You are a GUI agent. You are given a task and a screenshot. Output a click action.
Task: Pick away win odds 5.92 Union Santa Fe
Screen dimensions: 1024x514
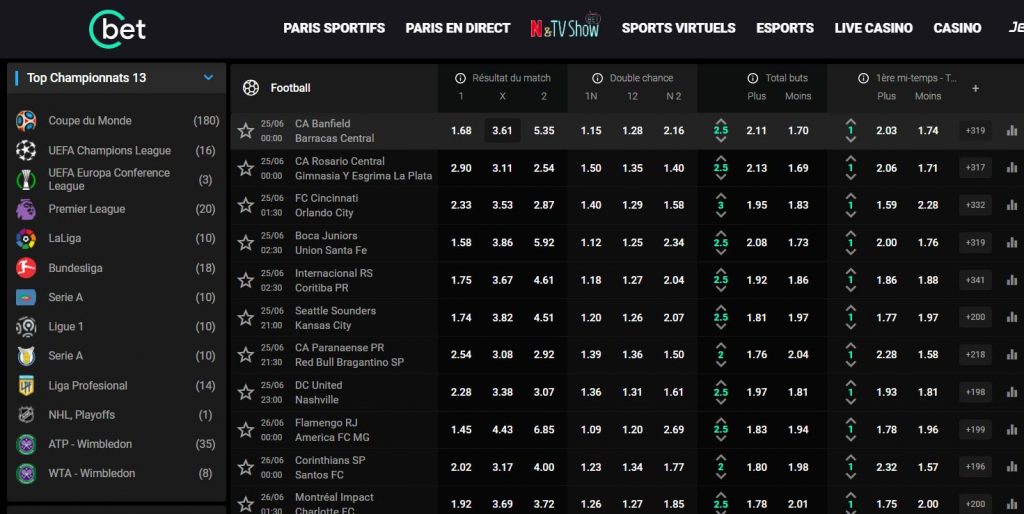click(544, 242)
